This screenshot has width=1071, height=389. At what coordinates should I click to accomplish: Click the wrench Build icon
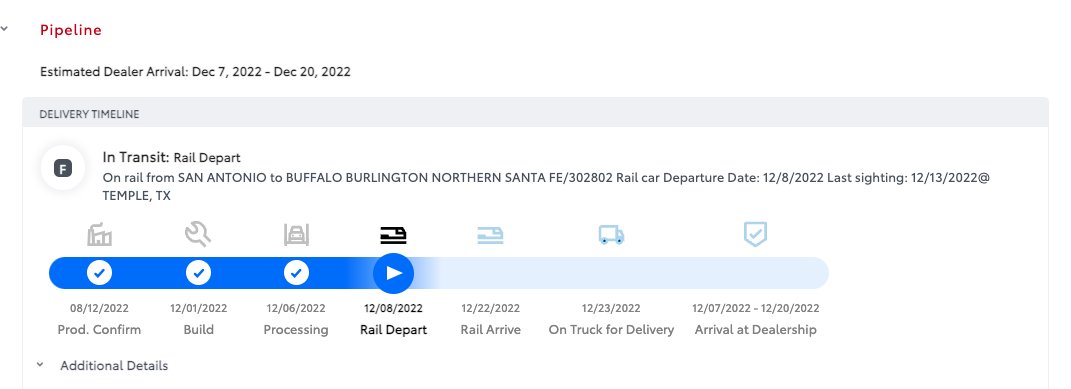[198, 234]
